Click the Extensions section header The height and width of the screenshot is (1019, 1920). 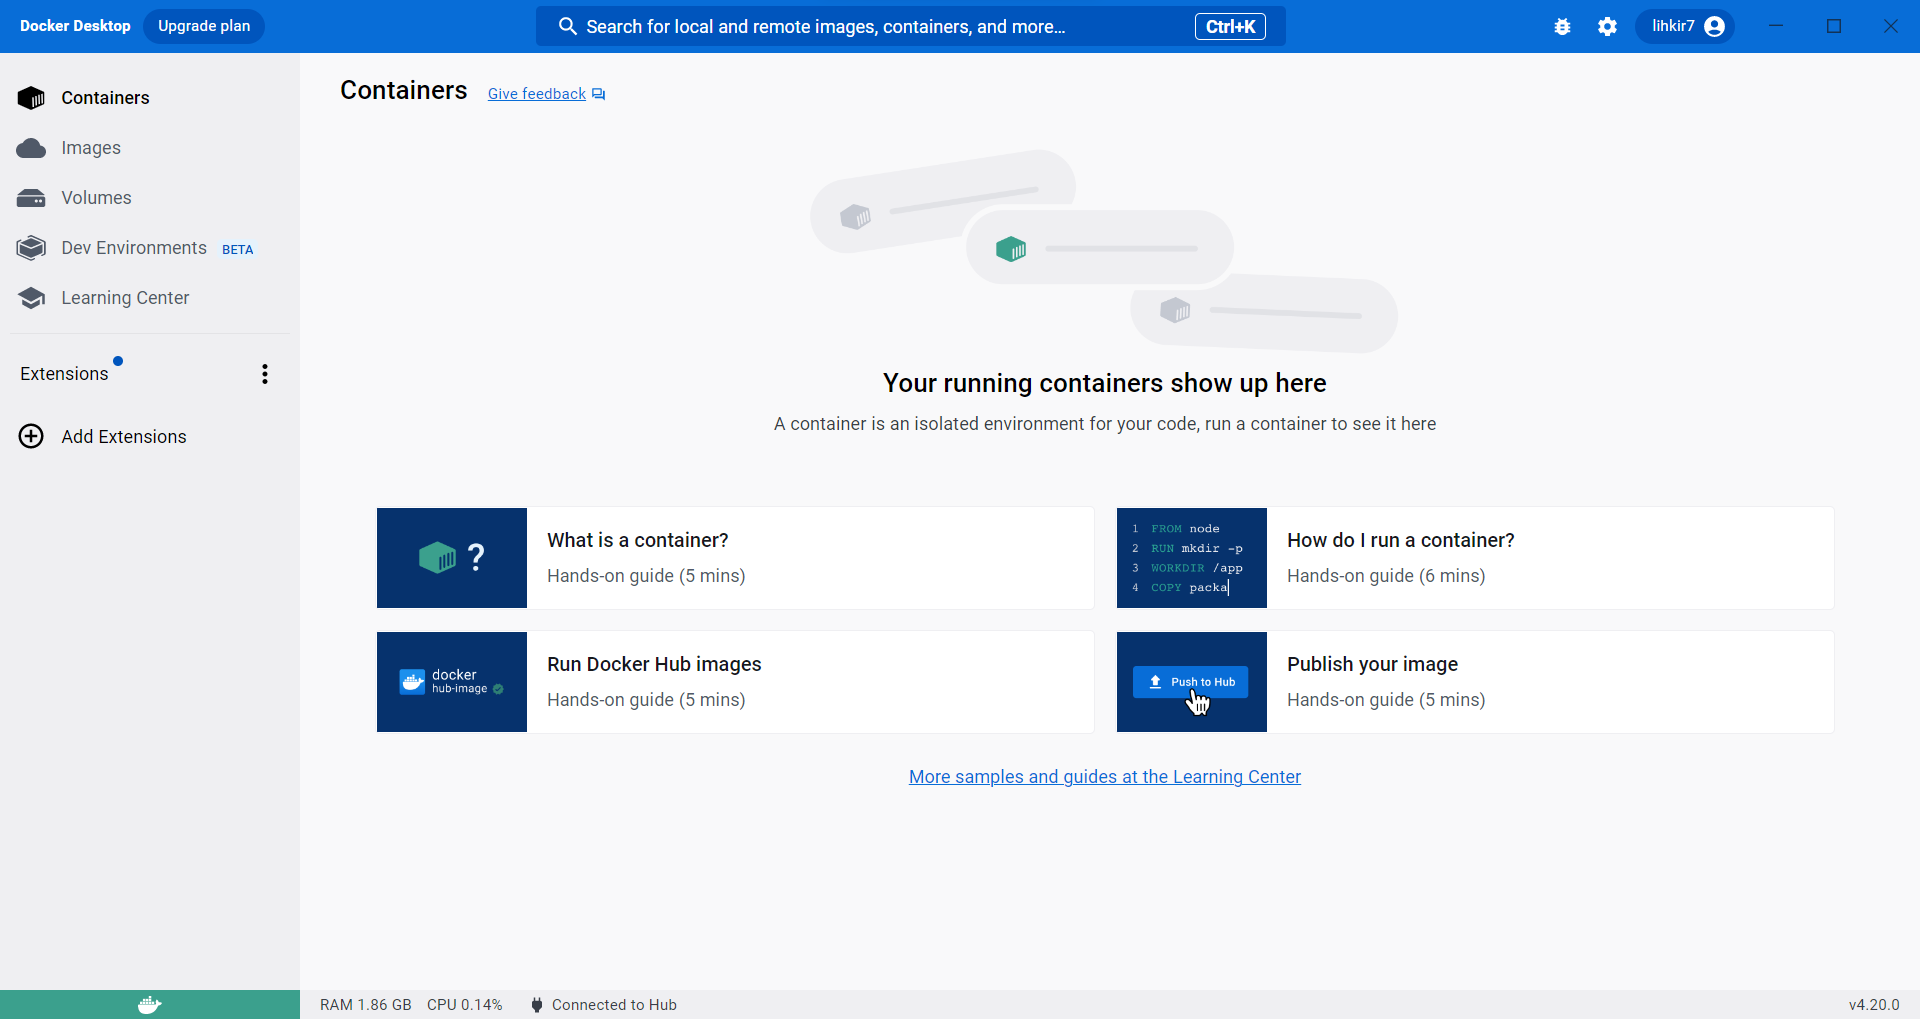[64, 374]
